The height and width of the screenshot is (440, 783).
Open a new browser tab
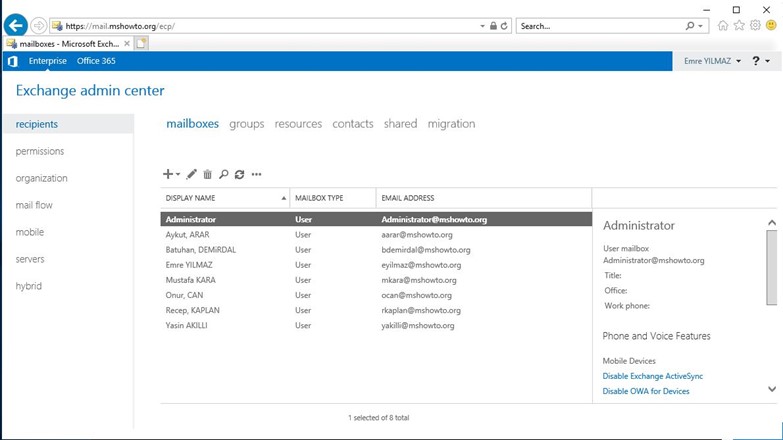(141, 43)
